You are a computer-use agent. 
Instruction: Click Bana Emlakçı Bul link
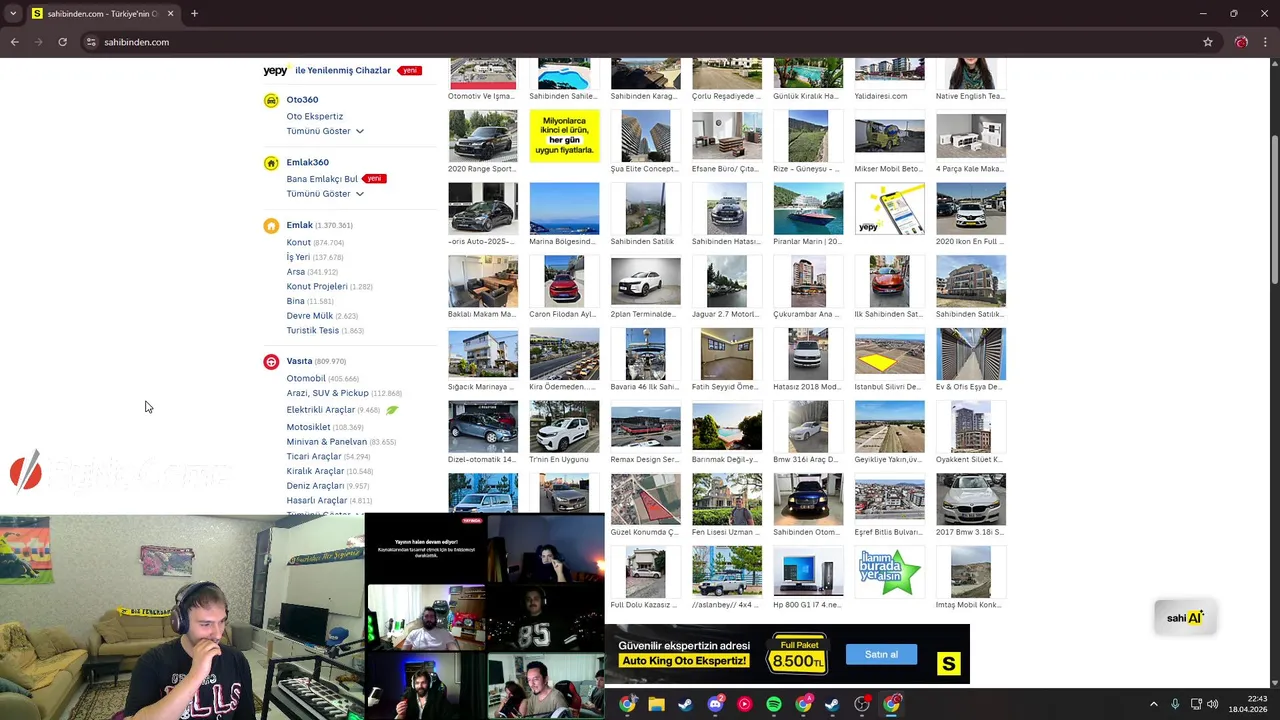[x=322, y=179]
